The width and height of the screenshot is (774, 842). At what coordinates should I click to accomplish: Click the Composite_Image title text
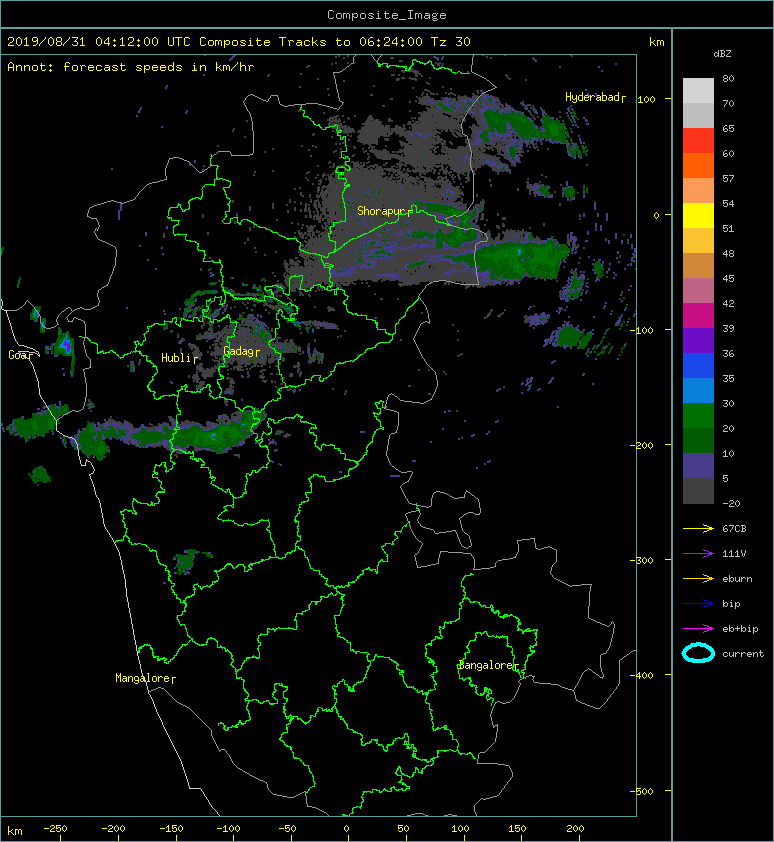pos(387,15)
